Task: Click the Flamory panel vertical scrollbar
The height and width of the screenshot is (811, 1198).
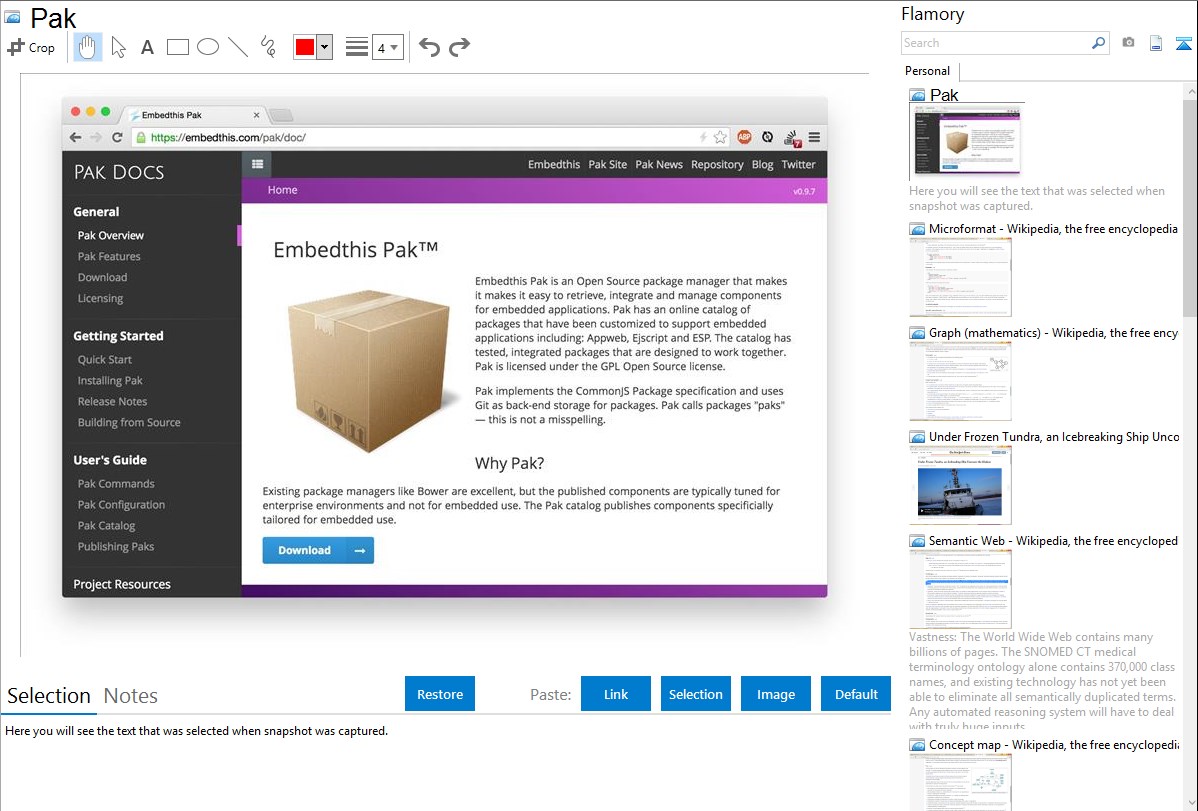Action: 1190,206
